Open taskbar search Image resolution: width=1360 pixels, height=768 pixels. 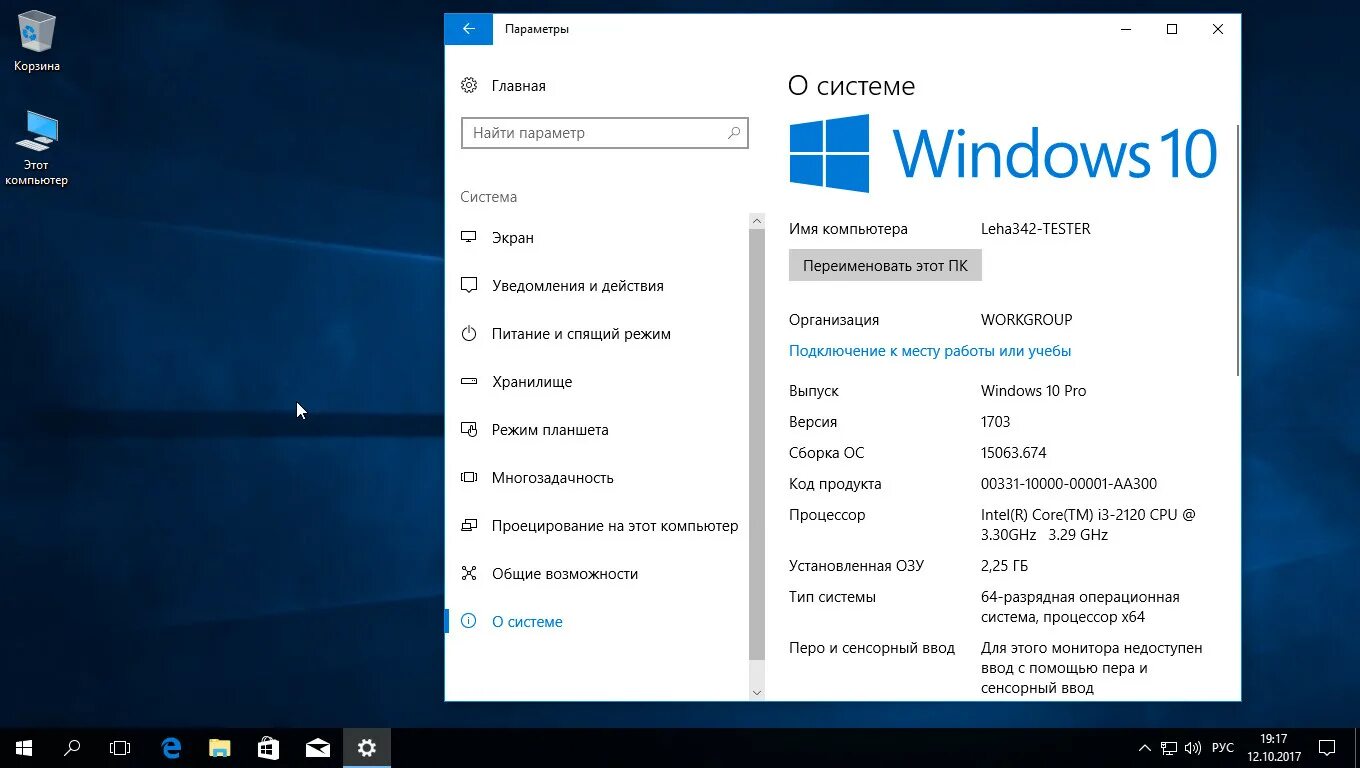point(72,747)
